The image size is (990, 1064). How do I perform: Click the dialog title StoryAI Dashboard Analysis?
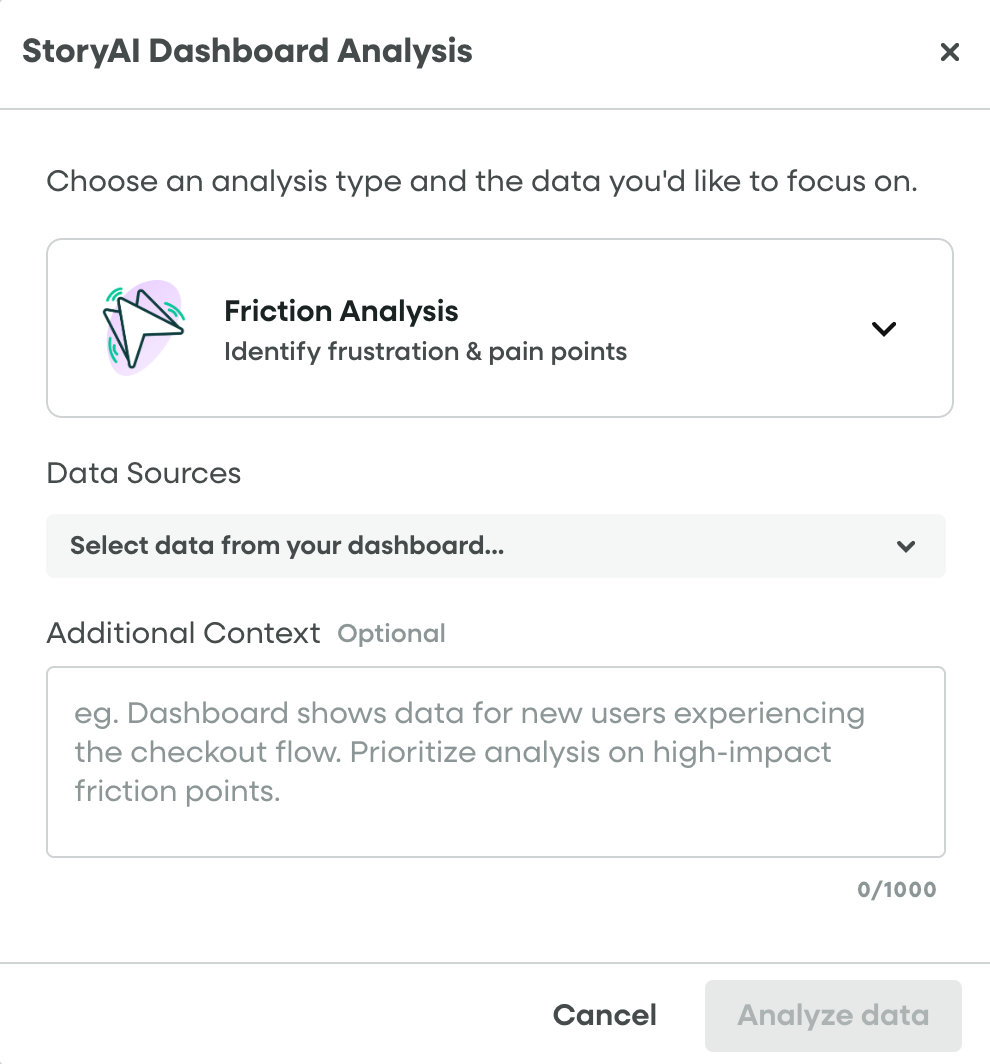247,50
